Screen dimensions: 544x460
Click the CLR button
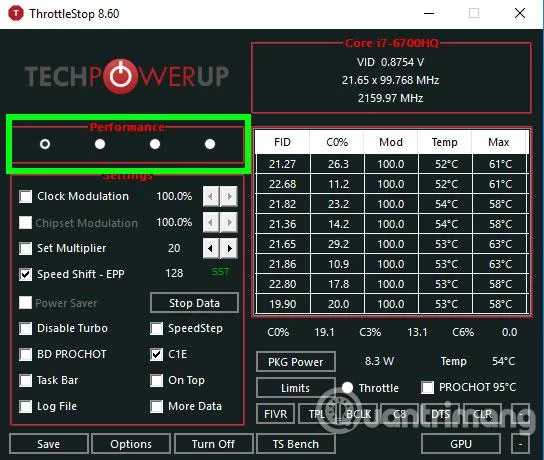tap(482, 414)
